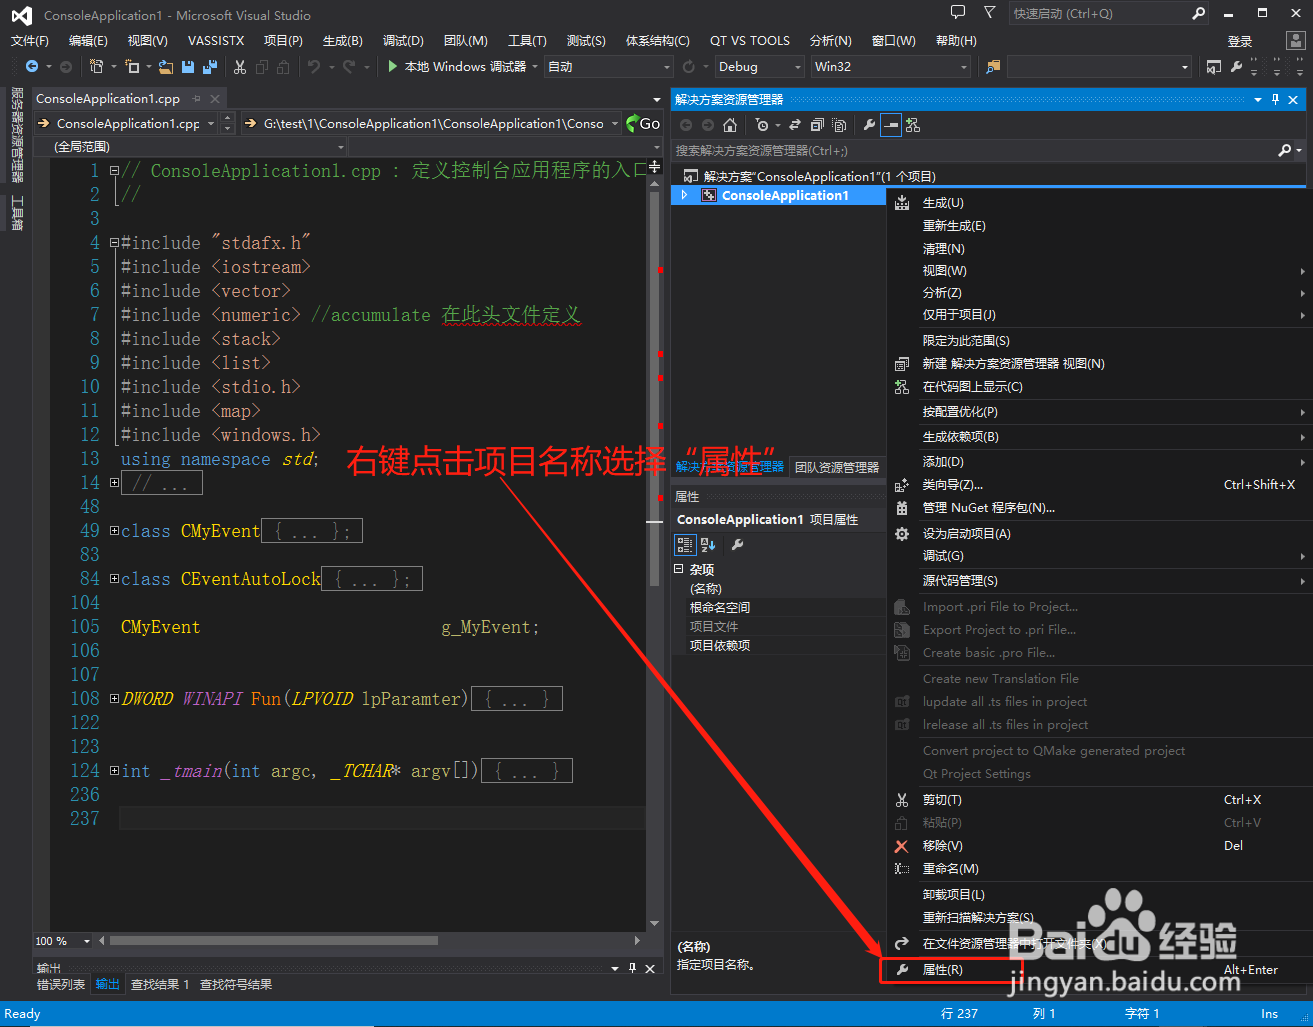Select the Categorized view icon in the Properties pane
Viewport: 1313px width, 1027px height.
tap(685, 544)
